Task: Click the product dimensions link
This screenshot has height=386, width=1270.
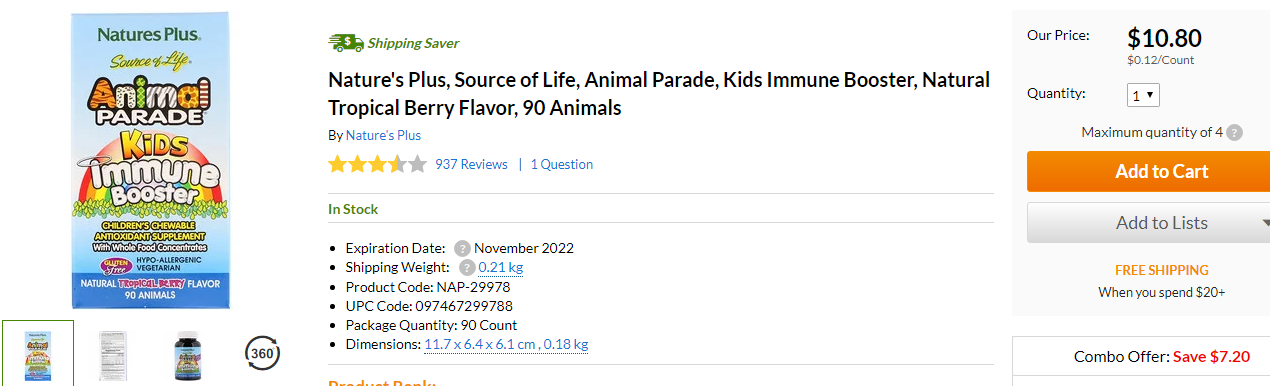Action: tap(506, 344)
